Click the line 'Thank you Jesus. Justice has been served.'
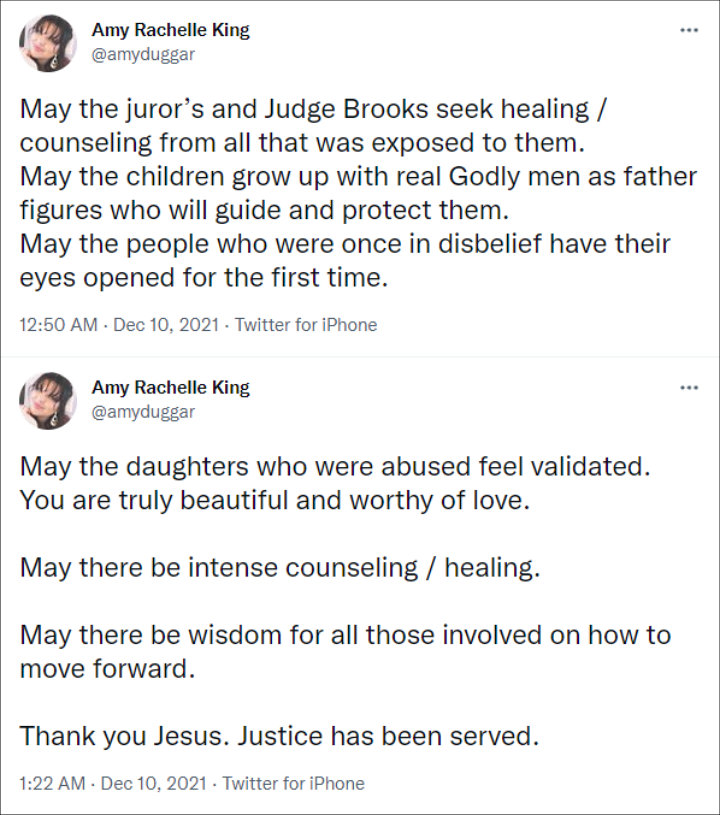This screenshot has height=815, width=720. [279, 736]
